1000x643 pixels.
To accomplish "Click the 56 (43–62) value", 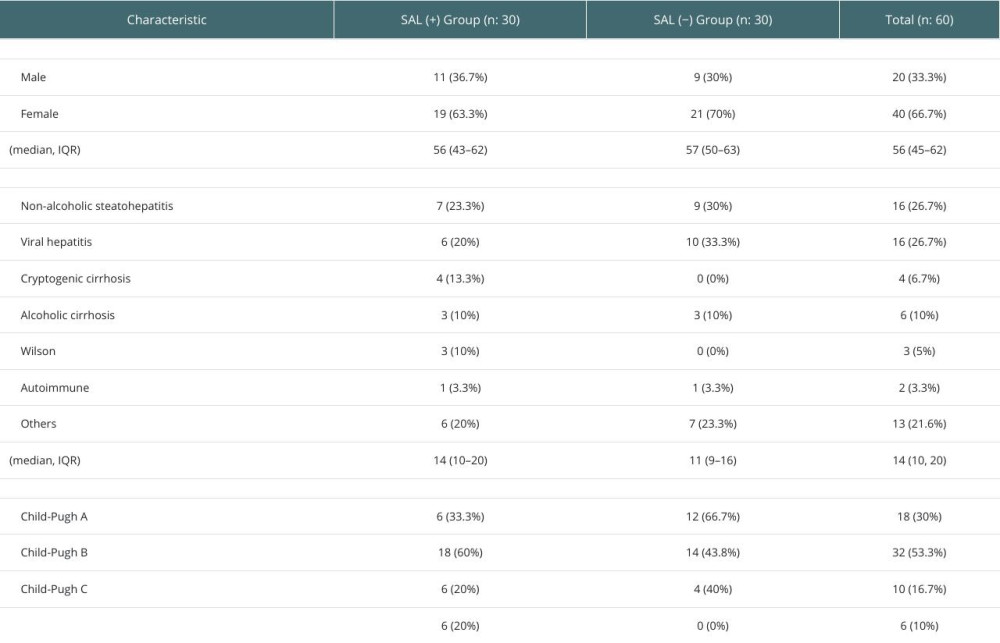I will [460, 150].
